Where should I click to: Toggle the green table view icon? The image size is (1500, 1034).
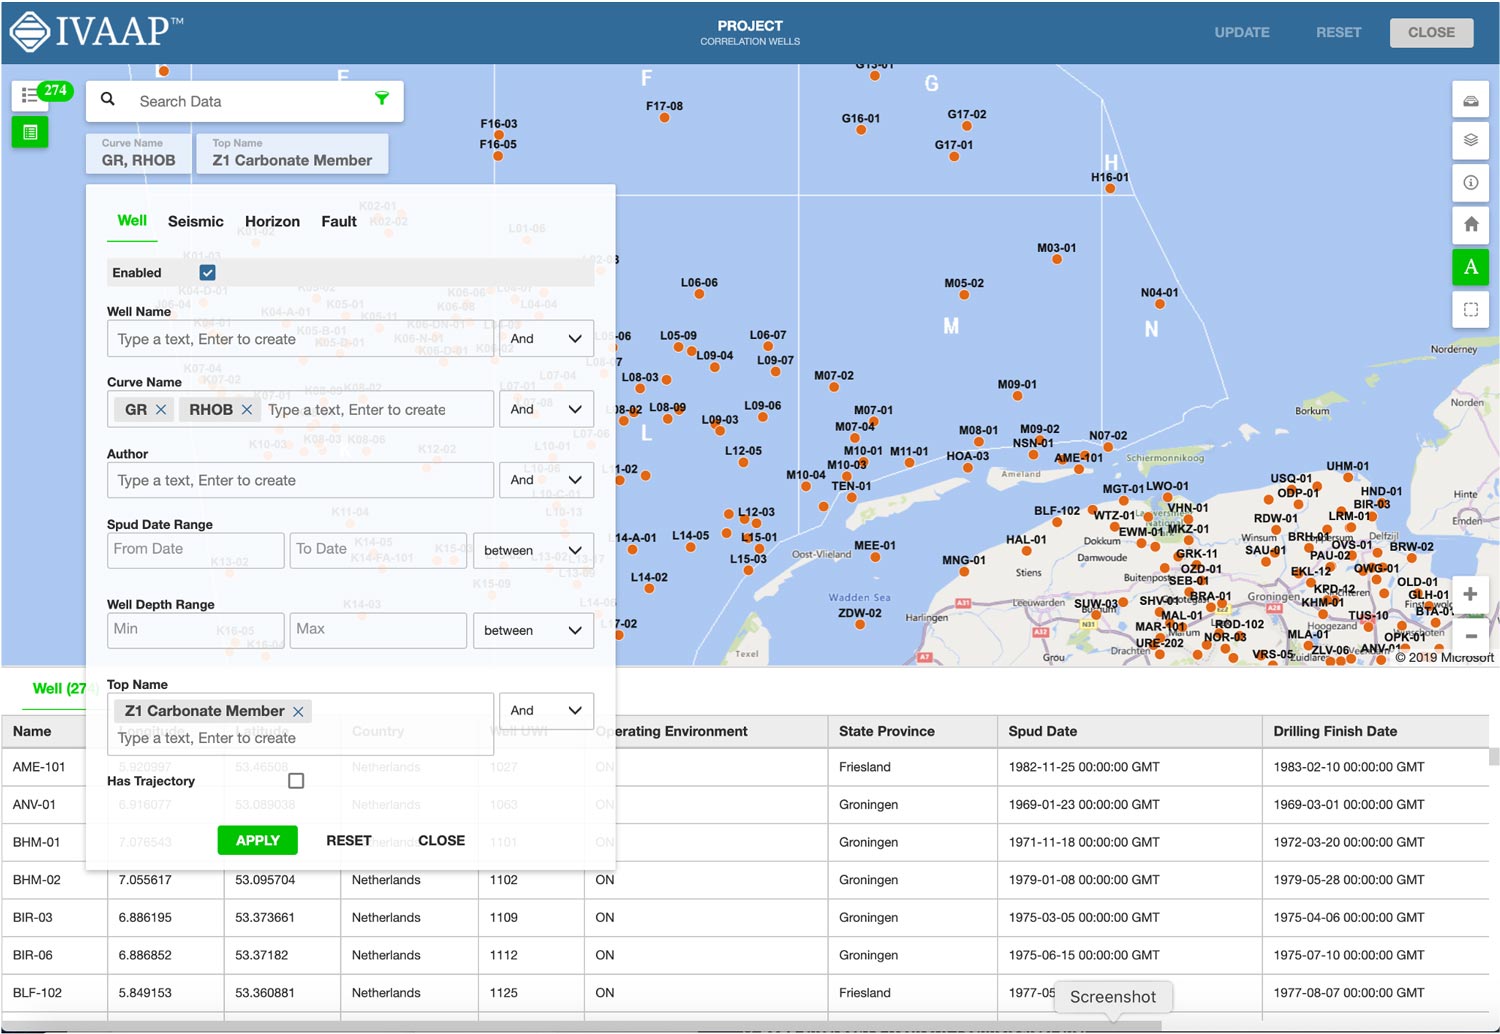pyautogui.click(x=30, y=132)
